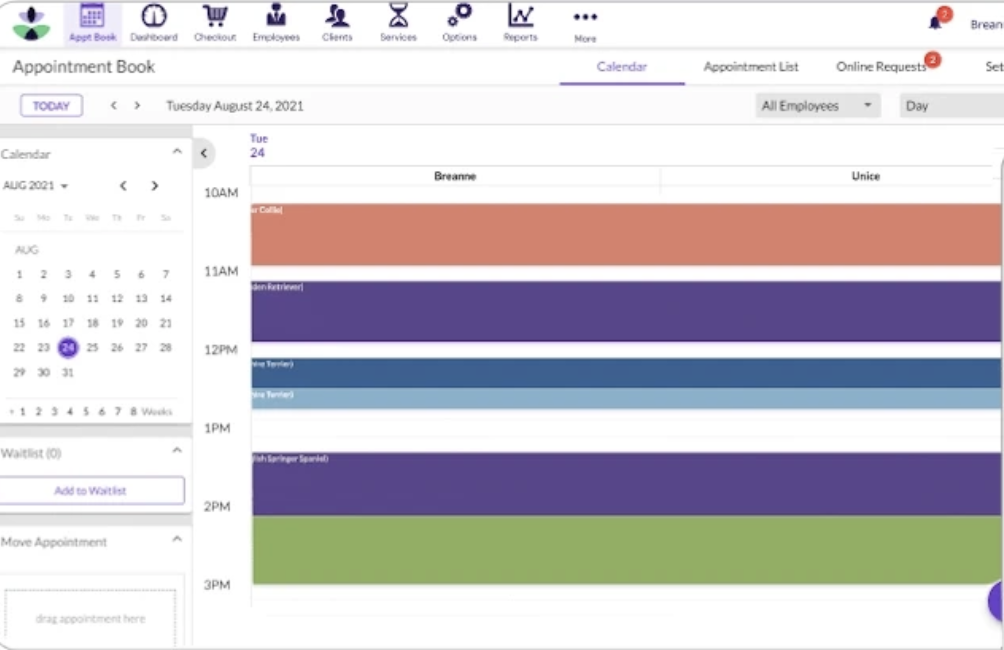Click the notifications bell icon
The width and height of the screenshot is (1004, 650).
click(936, 22)
